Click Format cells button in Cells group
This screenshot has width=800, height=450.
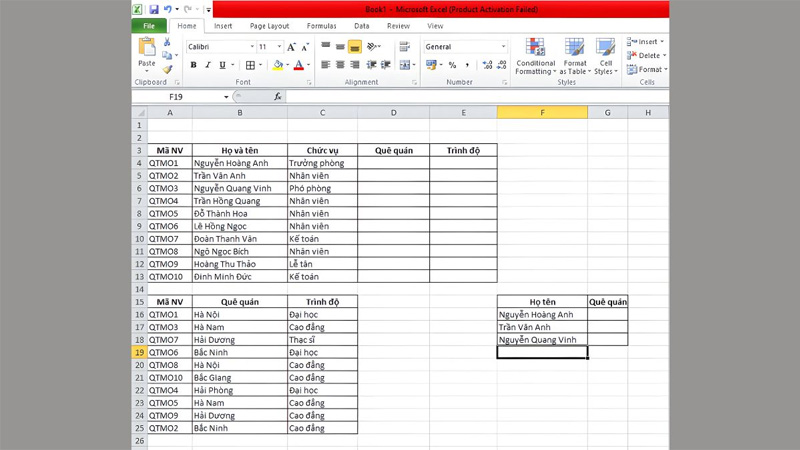pyautogui.click(x=647, y=69)
